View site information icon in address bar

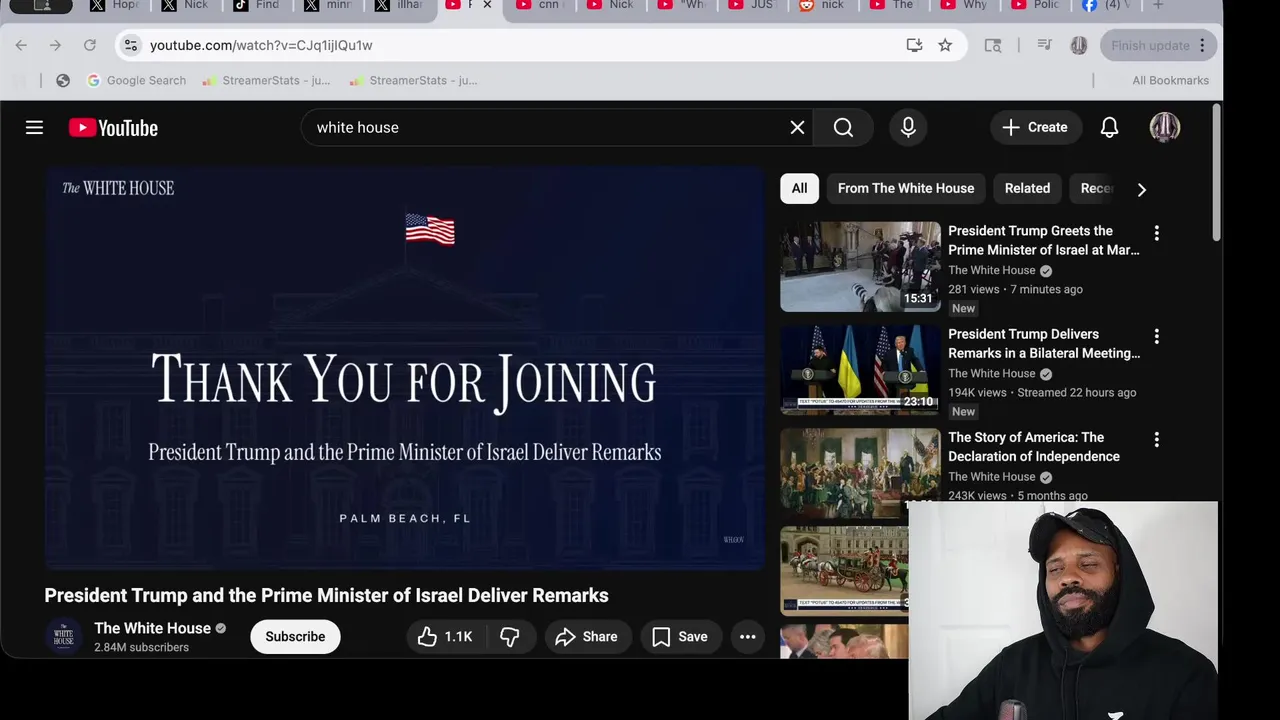click(x=130, y=45)
